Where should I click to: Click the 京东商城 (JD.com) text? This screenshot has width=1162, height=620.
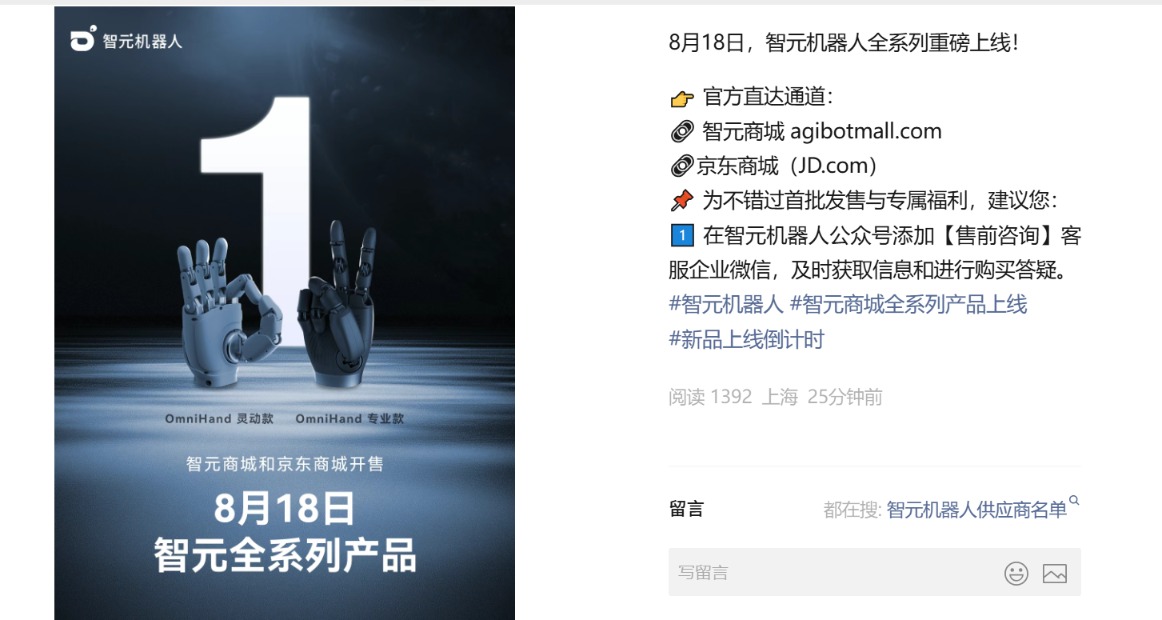(787, 166)
